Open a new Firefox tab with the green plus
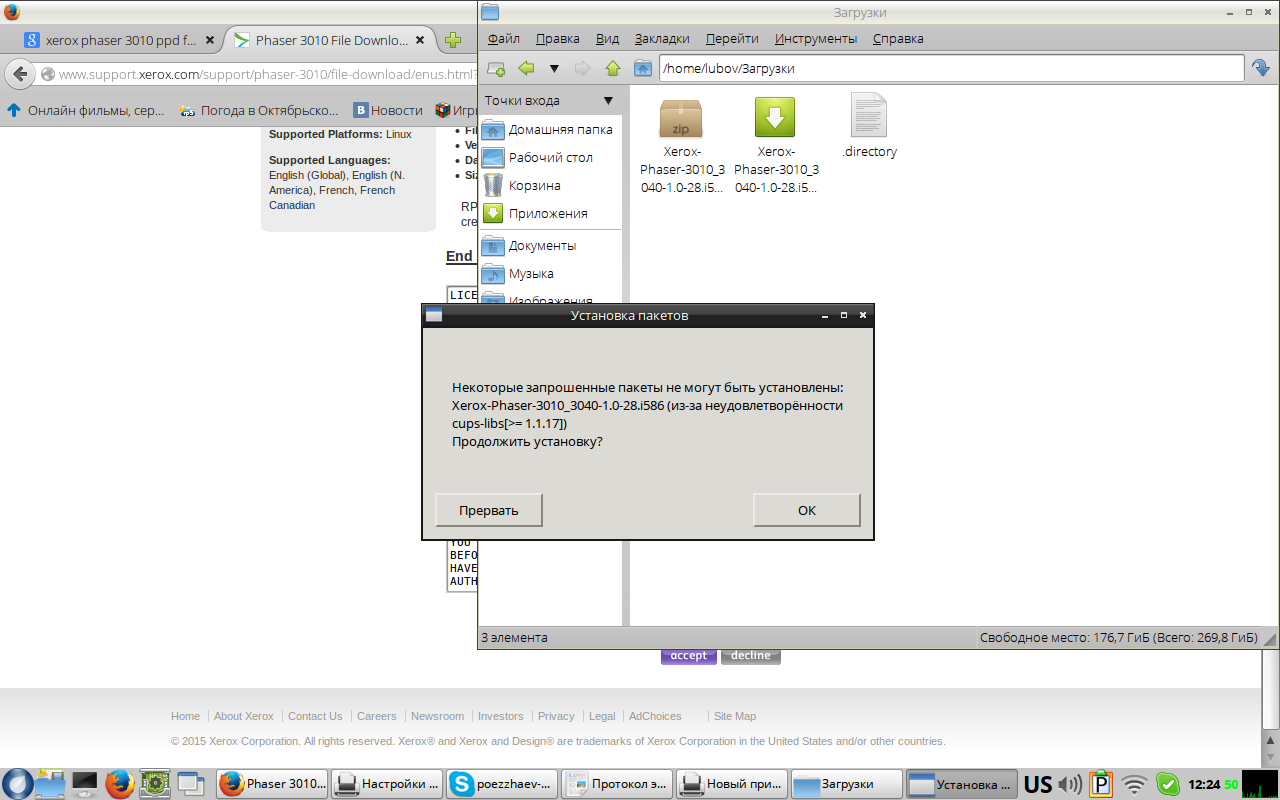The image size is (1280, 800). pyautogui.click(x=453, y=41)
